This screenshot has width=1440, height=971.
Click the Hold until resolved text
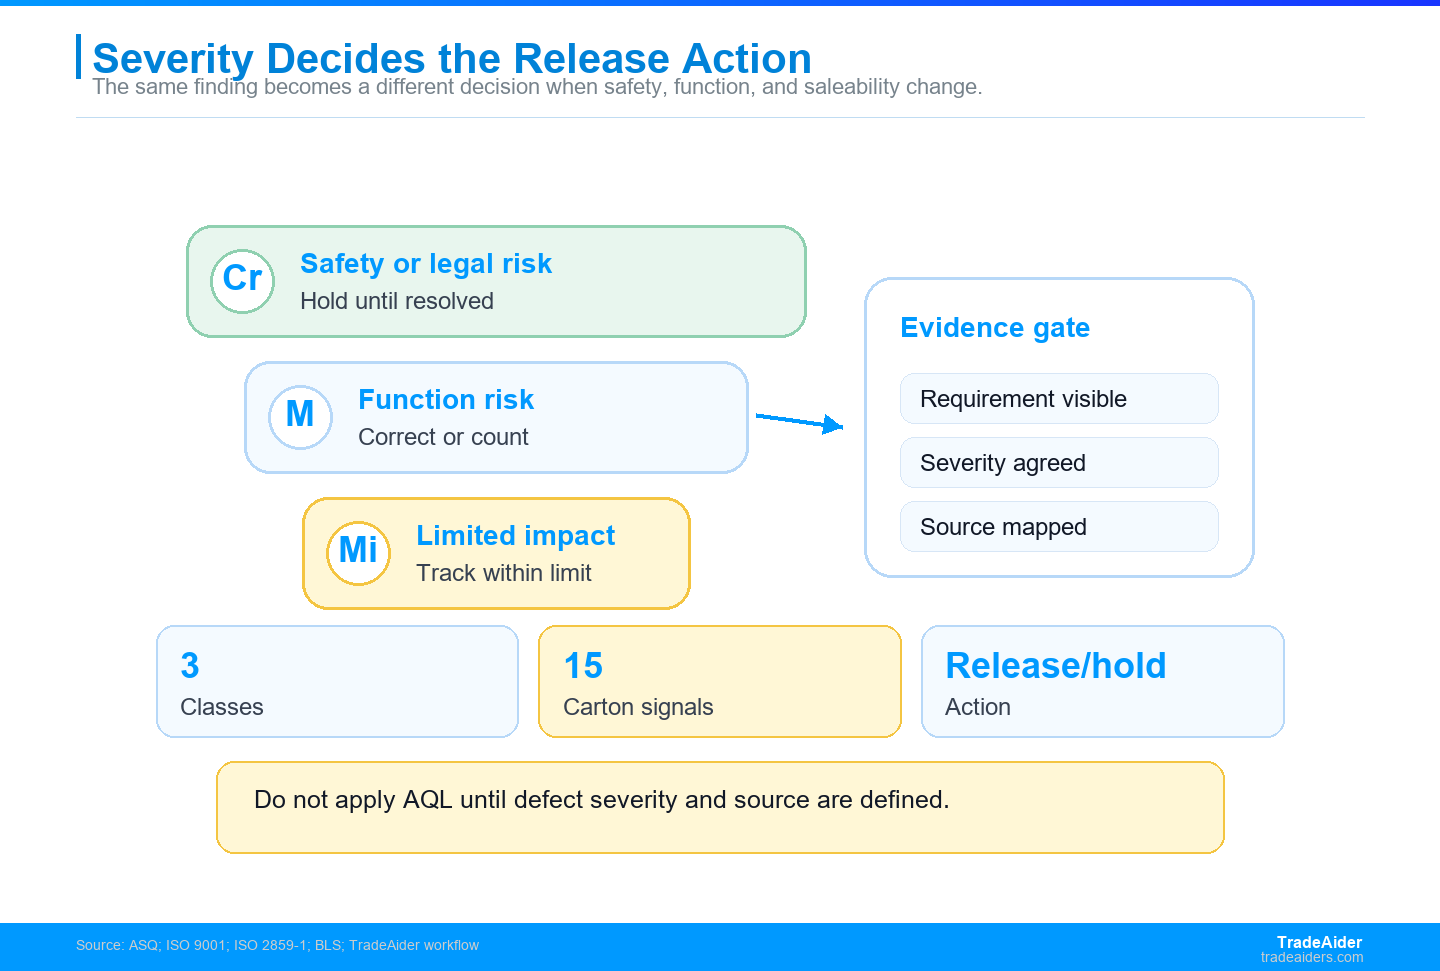[397, 301]
